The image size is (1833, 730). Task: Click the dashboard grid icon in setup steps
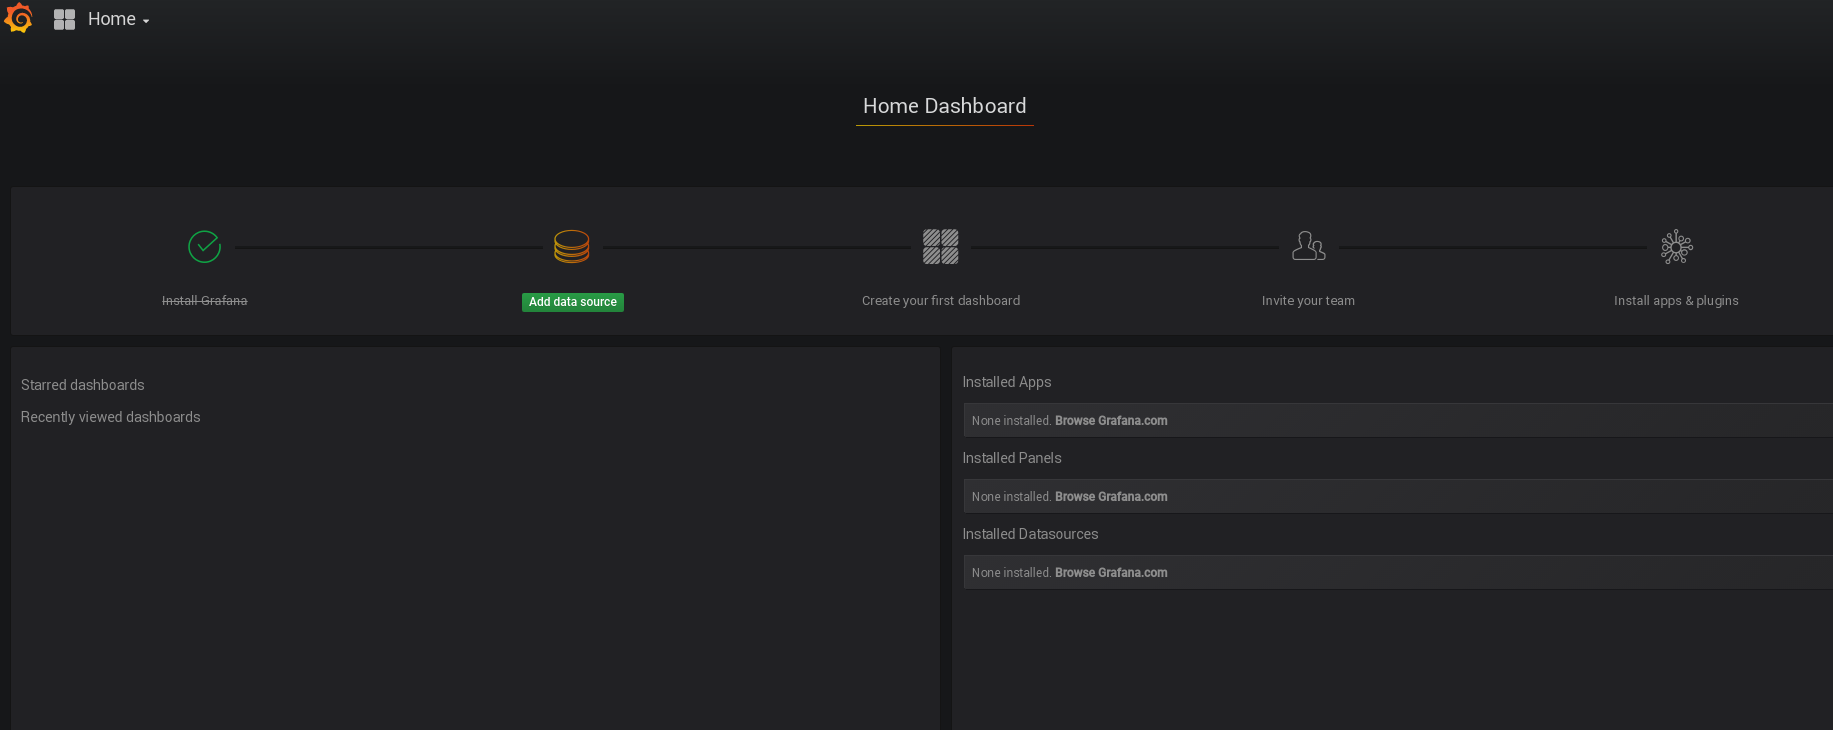941,246
